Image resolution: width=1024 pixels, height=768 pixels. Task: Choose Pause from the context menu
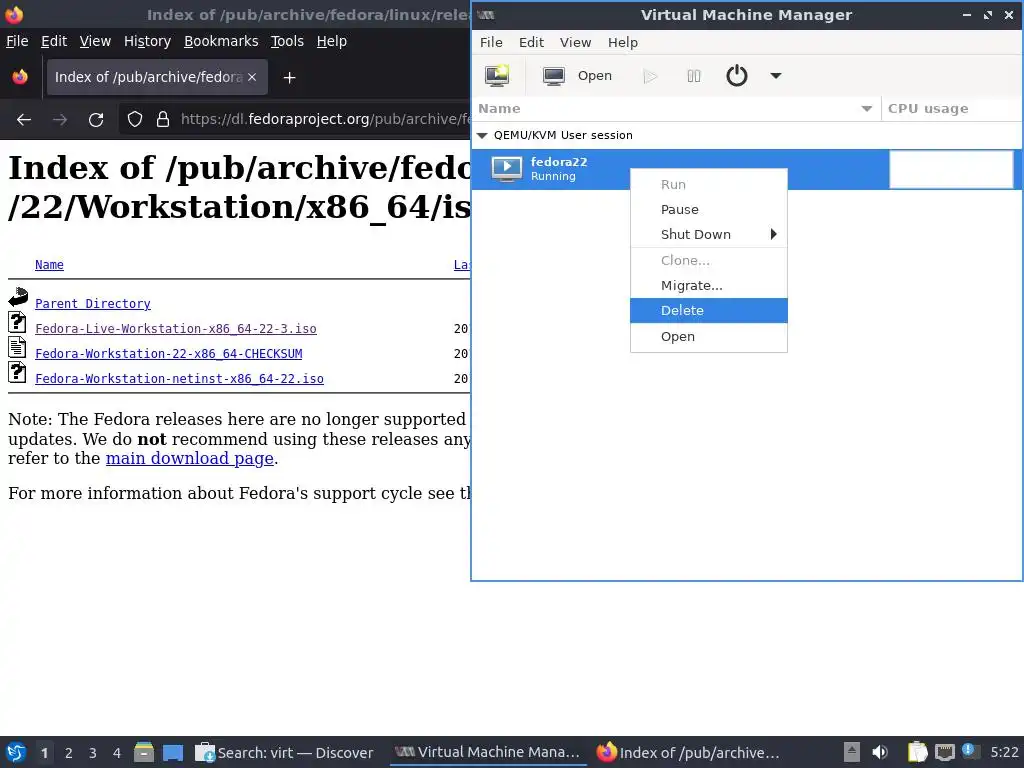[709, 210]
